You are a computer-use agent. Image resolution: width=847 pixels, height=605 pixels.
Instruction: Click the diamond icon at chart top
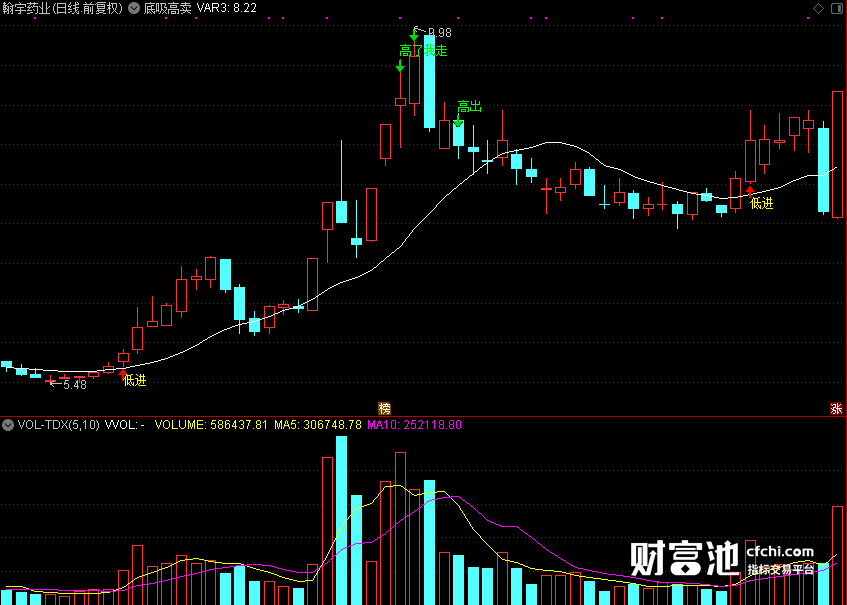coord(818,8)
